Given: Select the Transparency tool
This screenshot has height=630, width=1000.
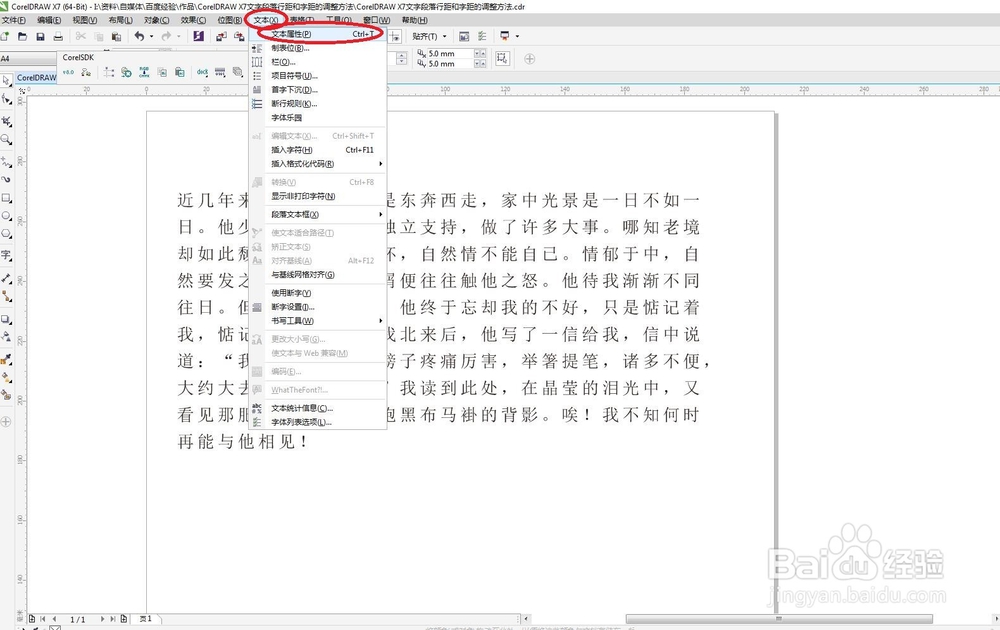Looking at the screenshot, I should coord(6,337).
